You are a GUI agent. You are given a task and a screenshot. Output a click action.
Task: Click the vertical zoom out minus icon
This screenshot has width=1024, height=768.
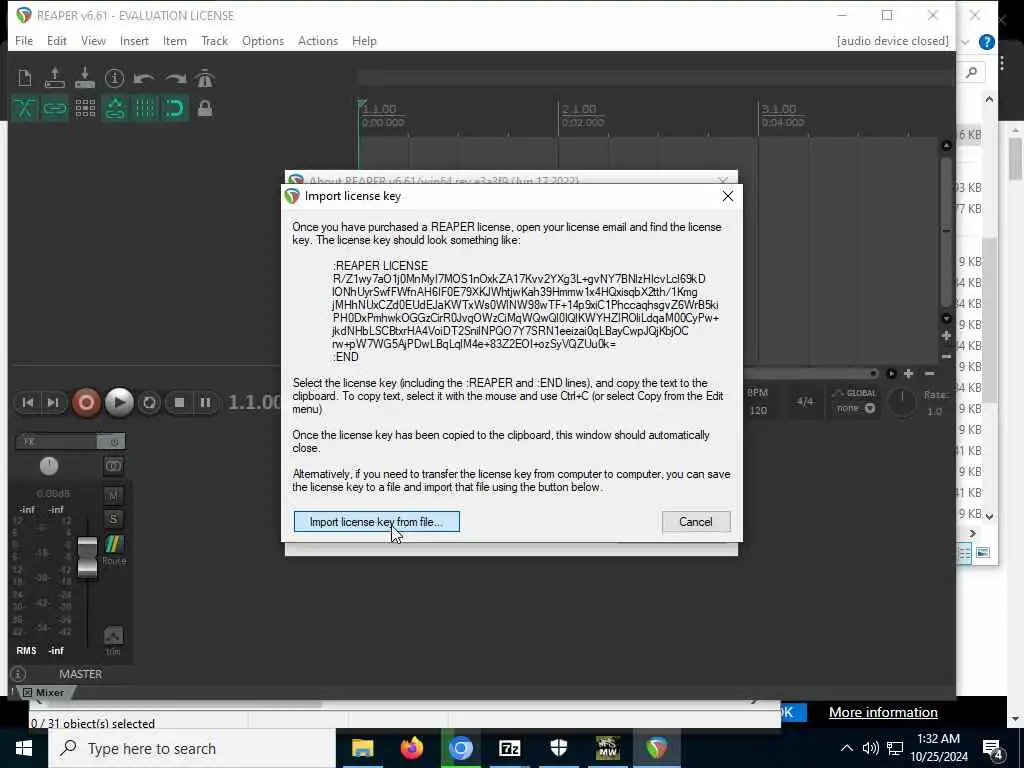coord(946,357)
